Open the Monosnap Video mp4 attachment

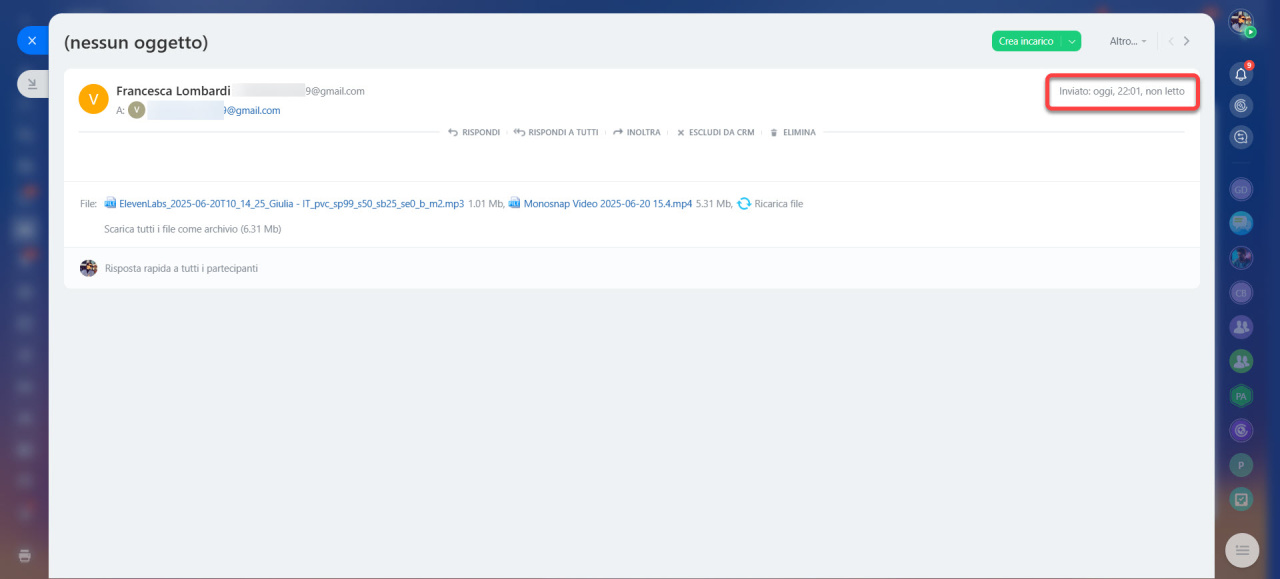tap(607, 204)
